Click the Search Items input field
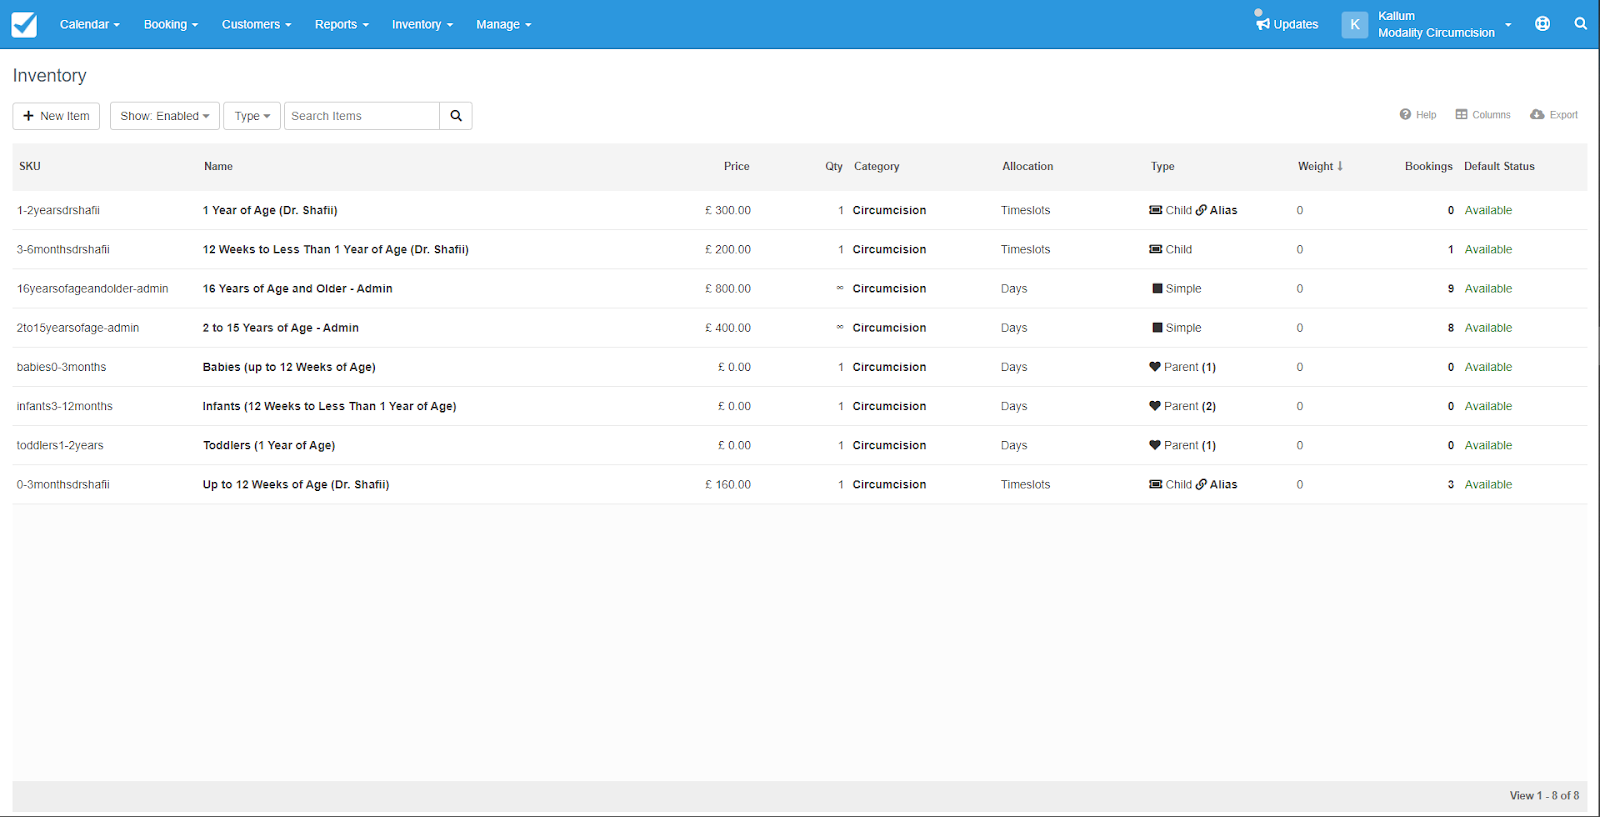Screen dimensions: 1600x817 [362, 116]
